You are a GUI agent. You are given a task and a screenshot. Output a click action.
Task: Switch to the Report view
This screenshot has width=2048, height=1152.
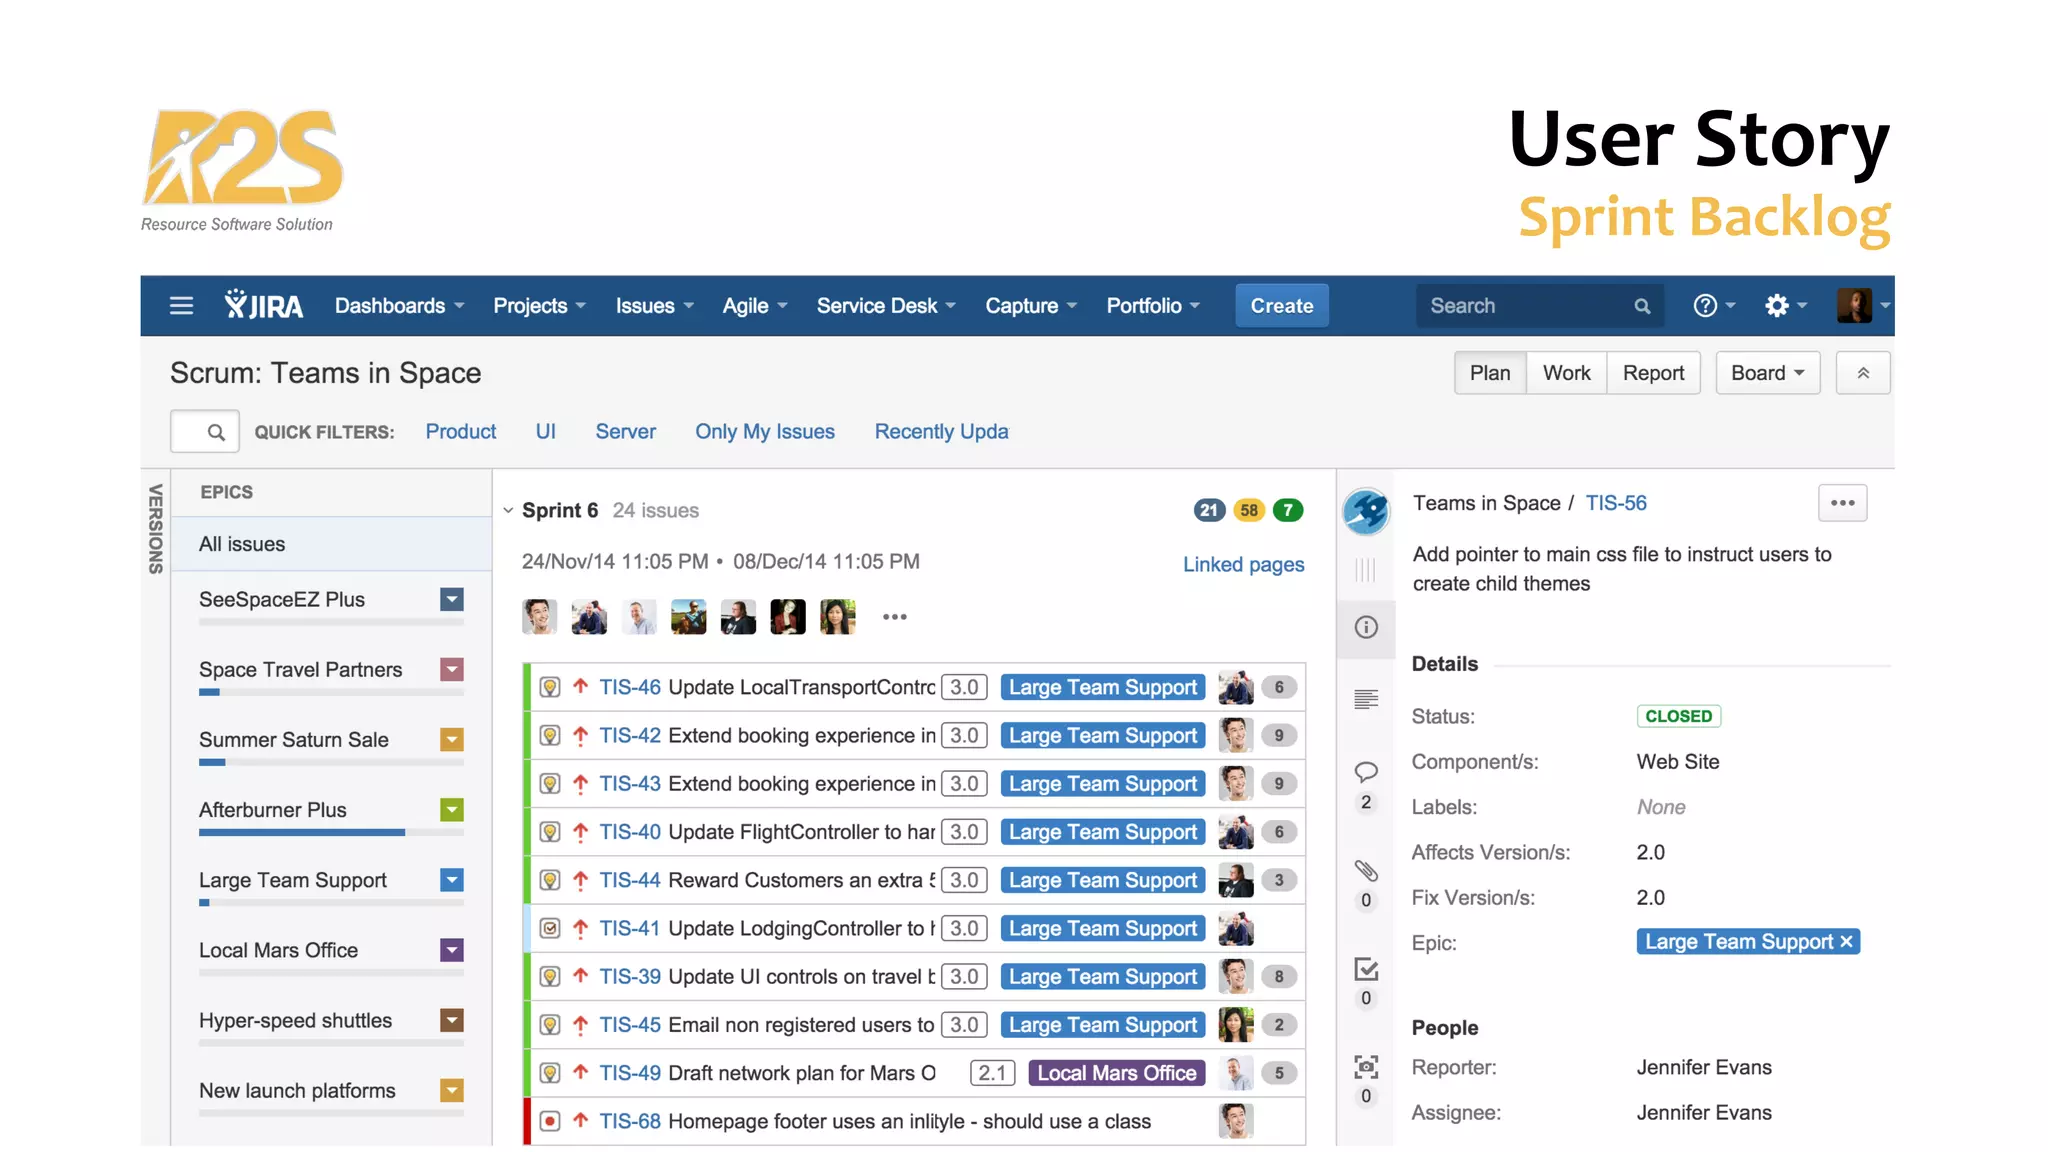click(1653, 373)
